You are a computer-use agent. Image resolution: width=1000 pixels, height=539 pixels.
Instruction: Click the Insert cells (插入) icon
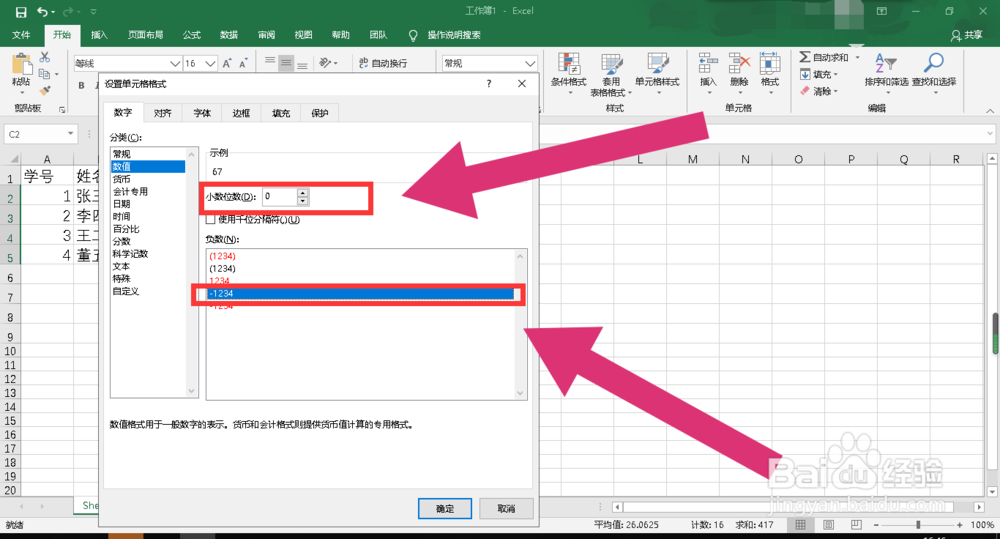pos(708,64)
